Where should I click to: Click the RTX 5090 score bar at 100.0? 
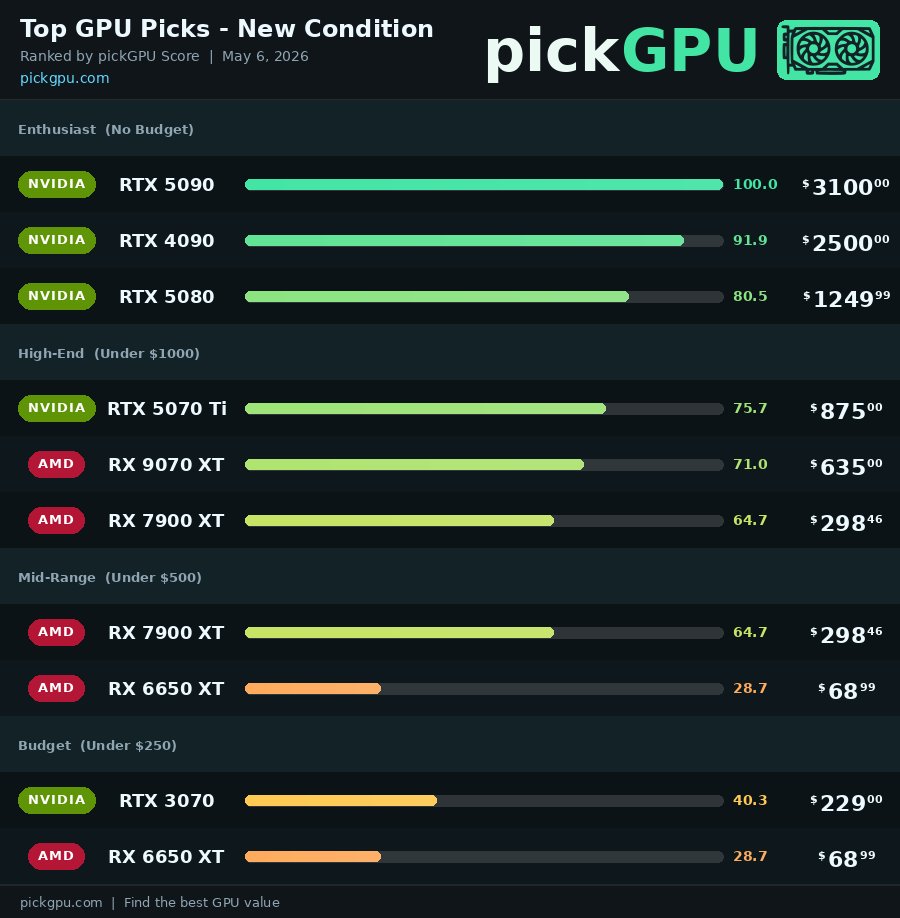tap(484, 184)
